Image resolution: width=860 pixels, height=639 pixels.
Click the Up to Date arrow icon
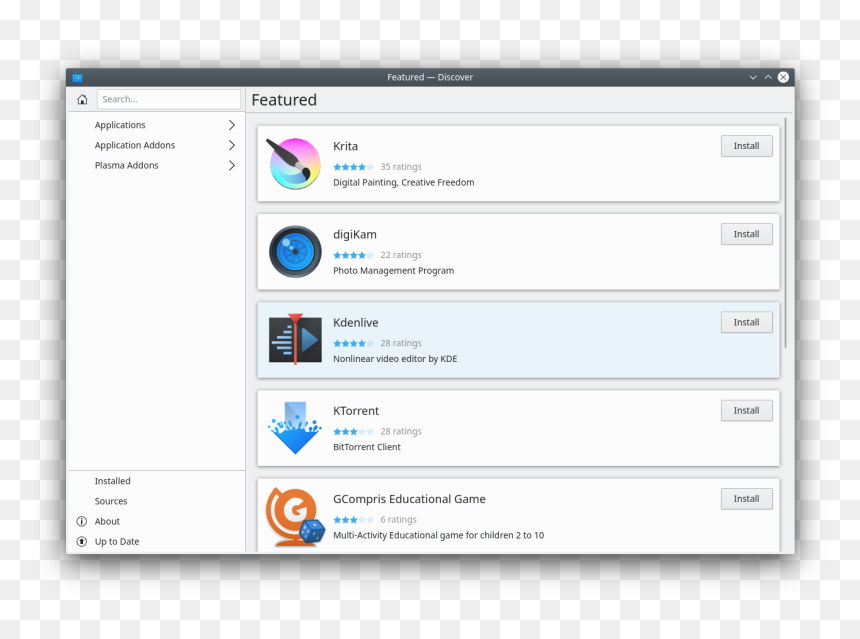click(82, 541)
